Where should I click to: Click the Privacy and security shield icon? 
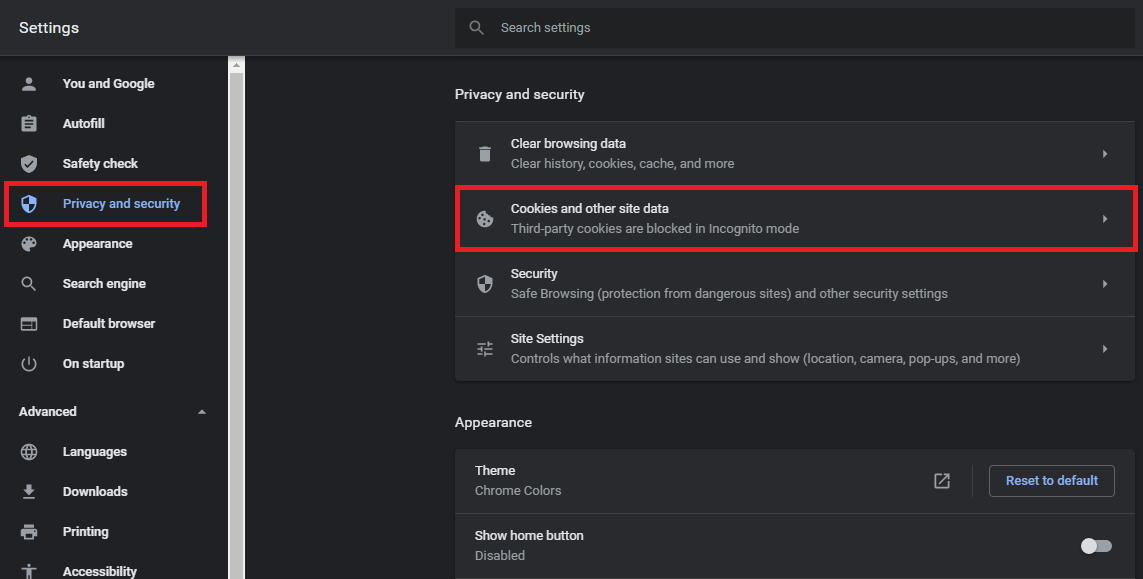click(29, 203)
